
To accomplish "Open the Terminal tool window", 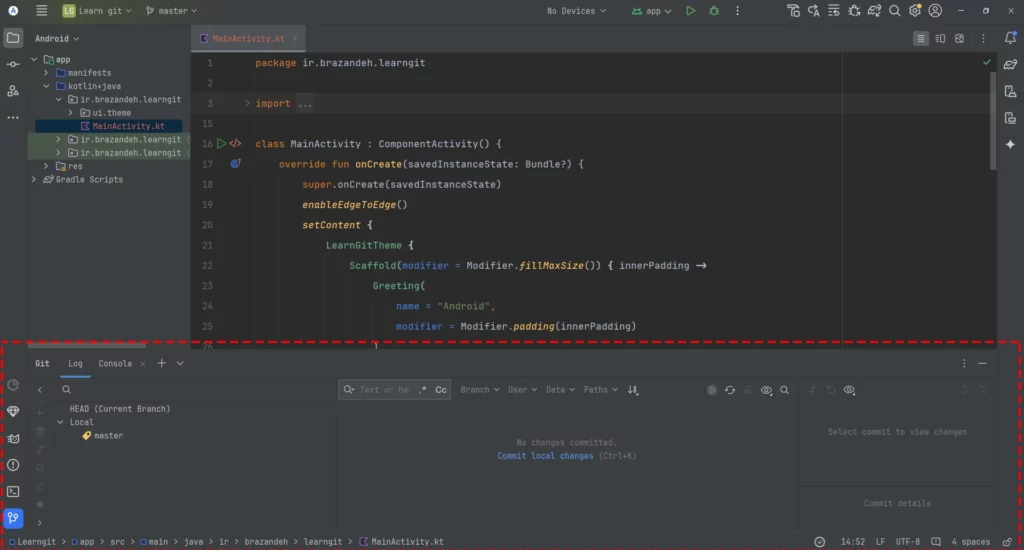I will coord(13,491).
